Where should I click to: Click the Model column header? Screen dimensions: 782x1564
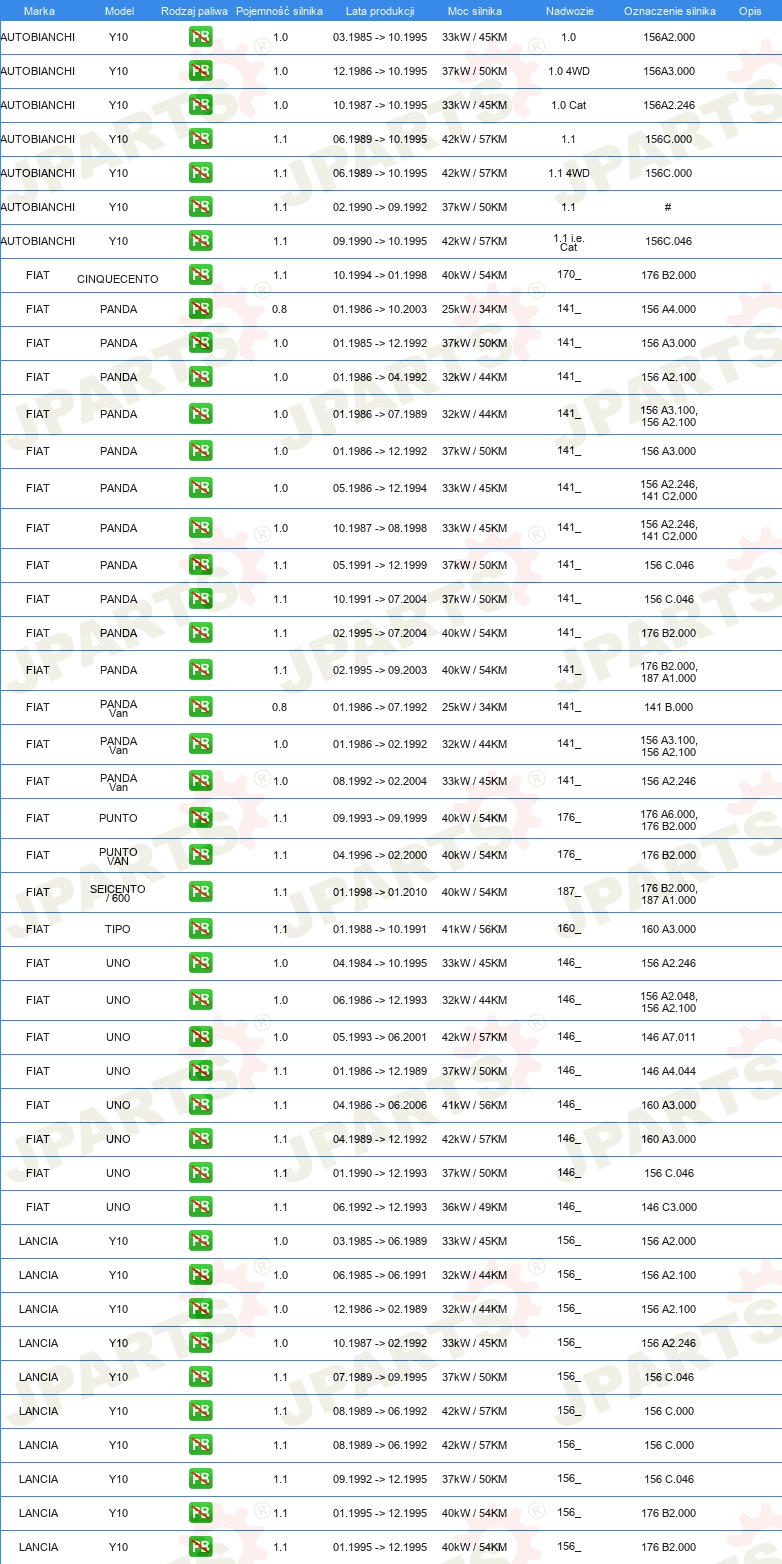[x=119, y=10]
